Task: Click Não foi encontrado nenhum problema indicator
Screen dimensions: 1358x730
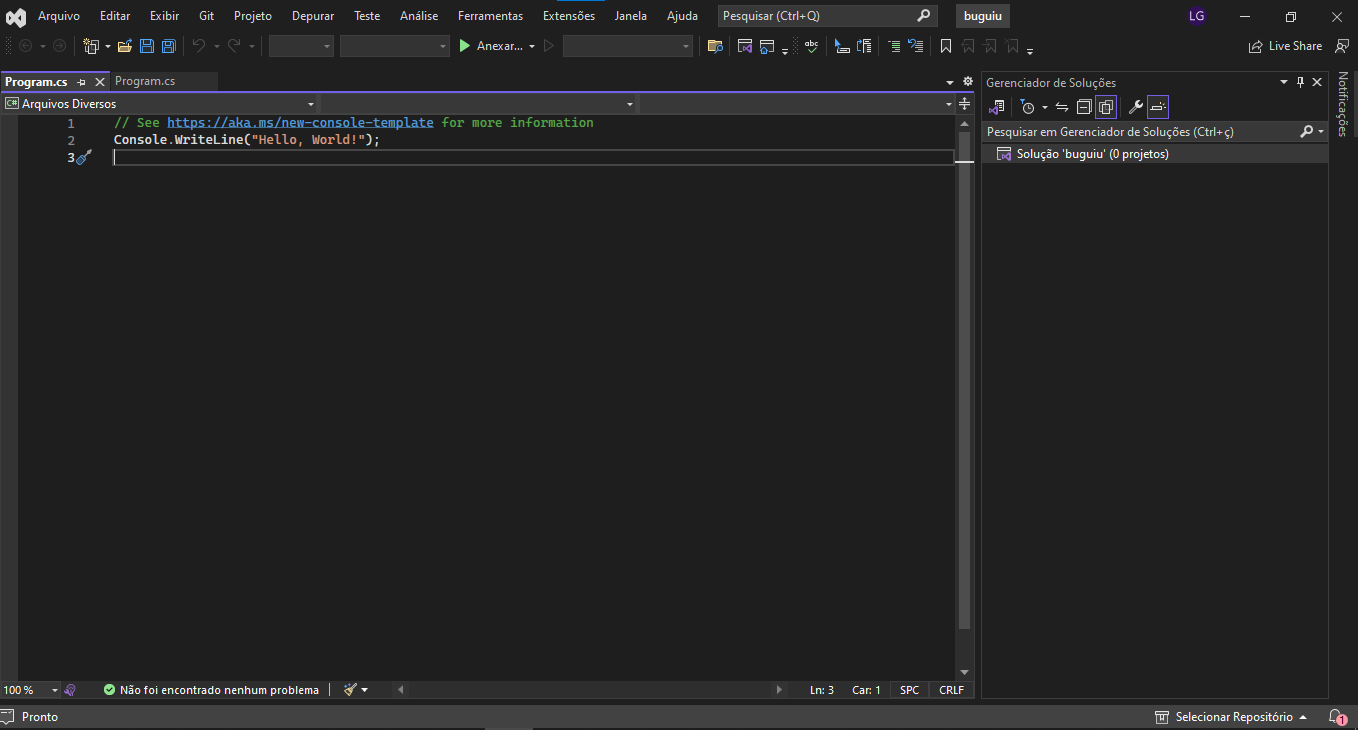Action: [x=211, y=690]
